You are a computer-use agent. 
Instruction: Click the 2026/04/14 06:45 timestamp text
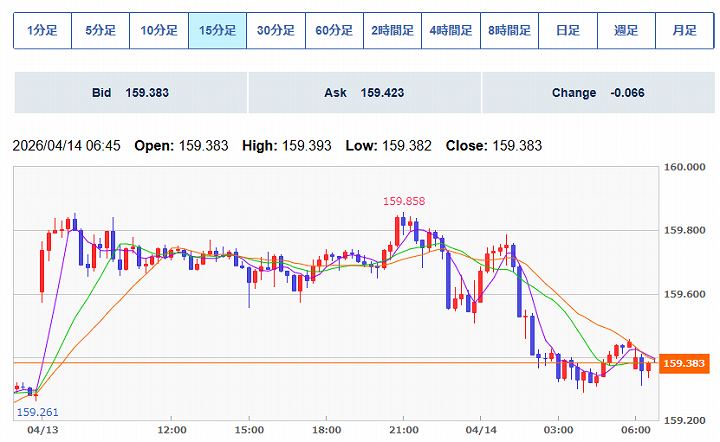(x=66, y=146)
